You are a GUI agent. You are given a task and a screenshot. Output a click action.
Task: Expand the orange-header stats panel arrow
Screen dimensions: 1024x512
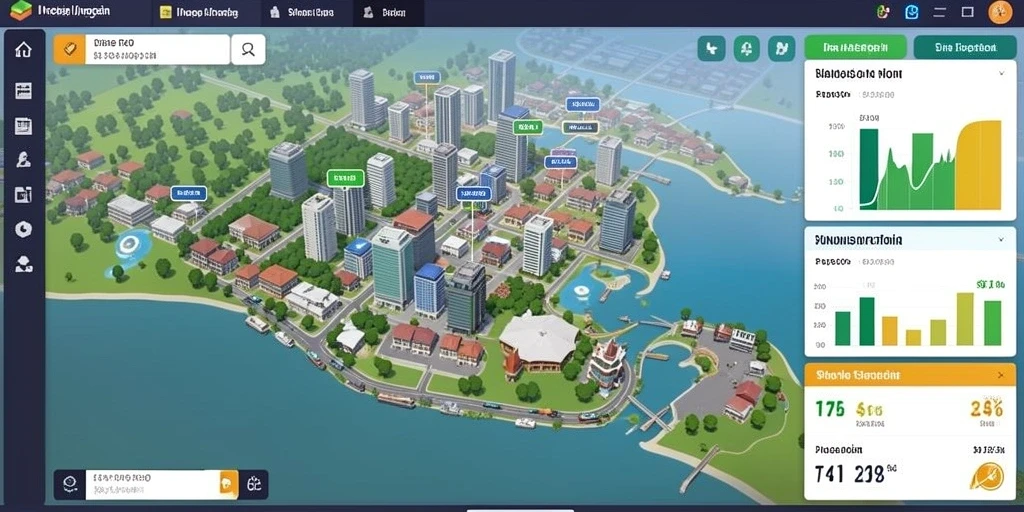[1001, 376]
